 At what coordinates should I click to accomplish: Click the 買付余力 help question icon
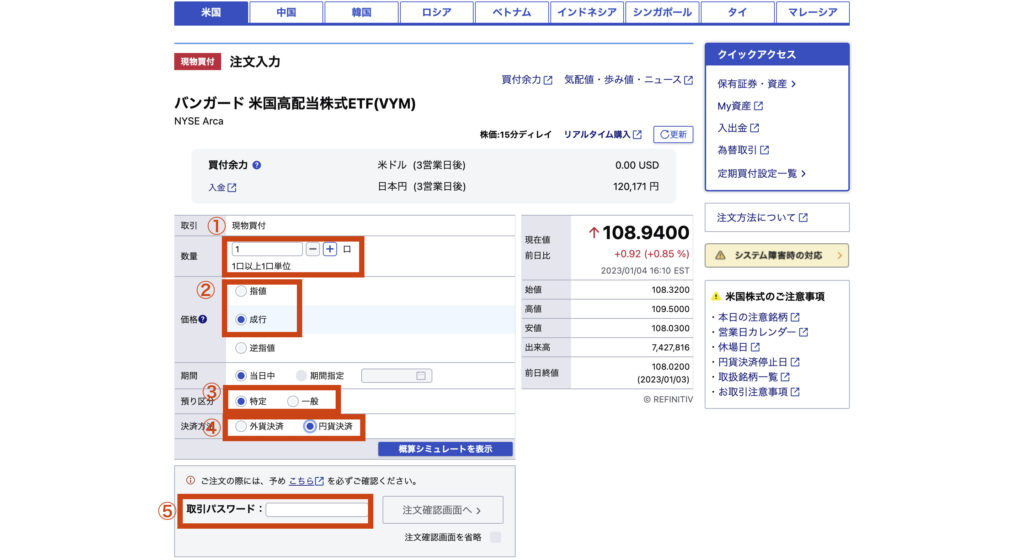[257, 165]
